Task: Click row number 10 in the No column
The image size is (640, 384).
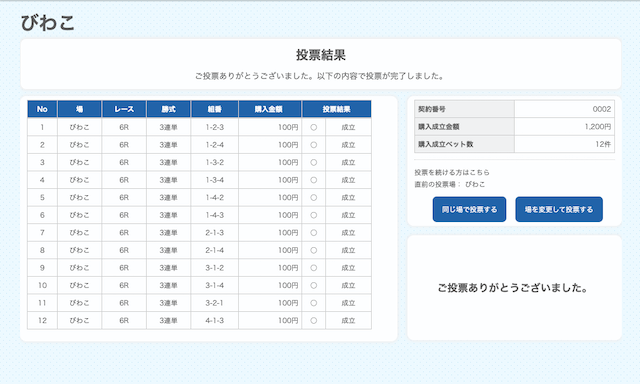Action: point(42,285)
